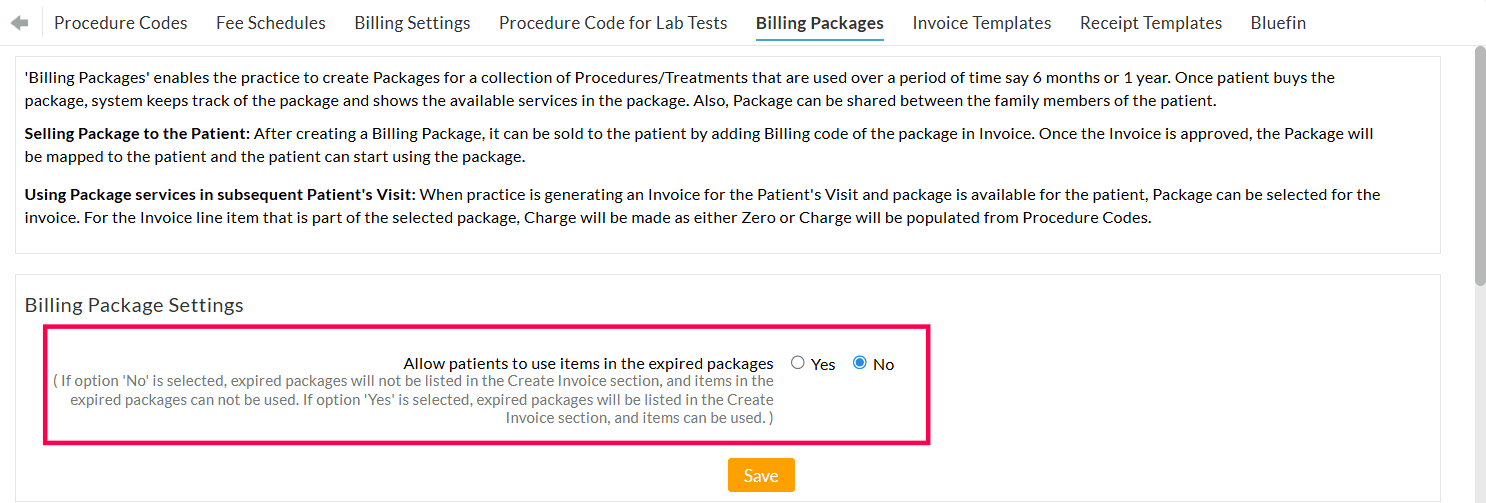The image size is (1486, 503).
Task: Choose the No radio for expired packages
Action: click(x=860, y=363)
